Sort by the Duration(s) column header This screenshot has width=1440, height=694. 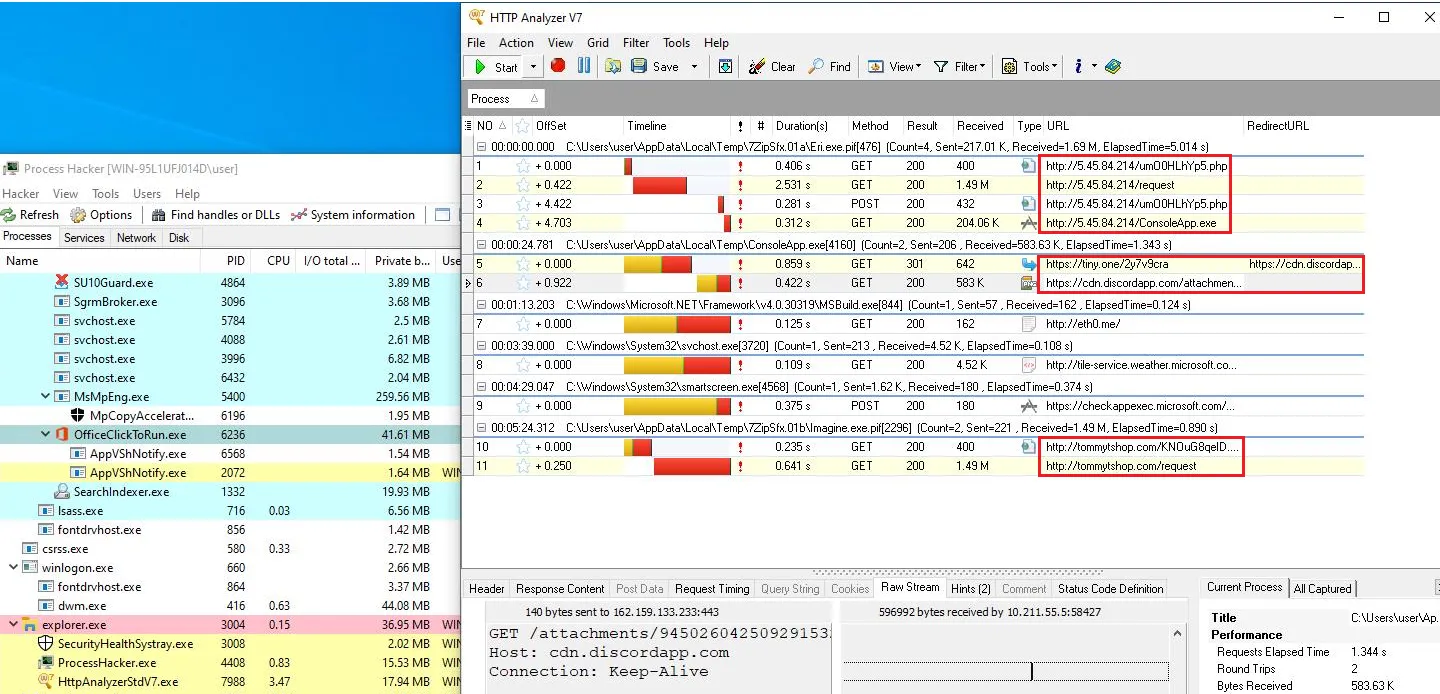pos(801,126)
